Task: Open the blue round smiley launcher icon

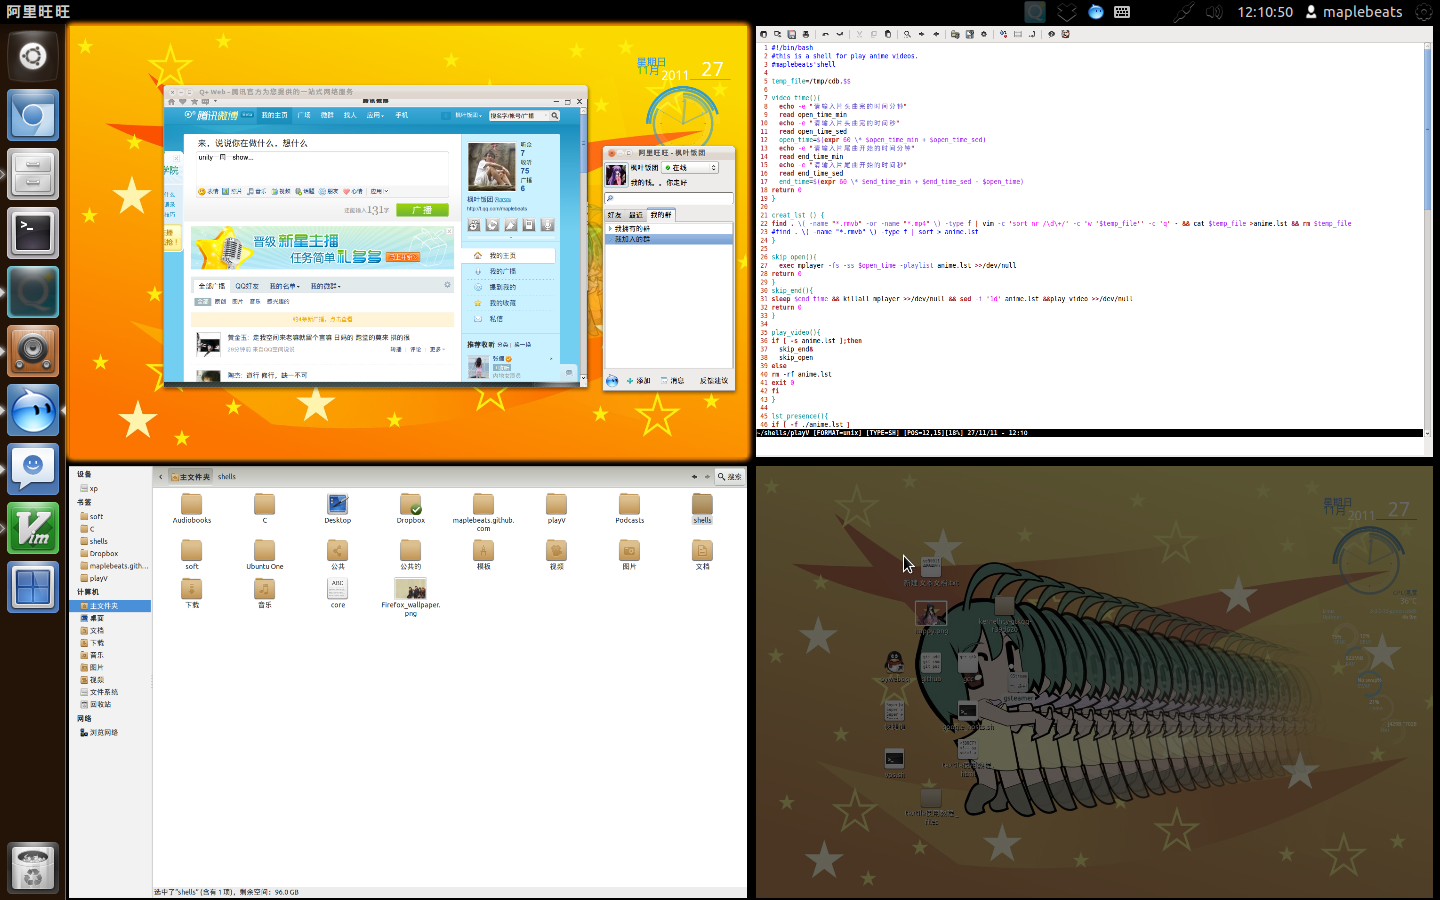Action: coord(33,410)
